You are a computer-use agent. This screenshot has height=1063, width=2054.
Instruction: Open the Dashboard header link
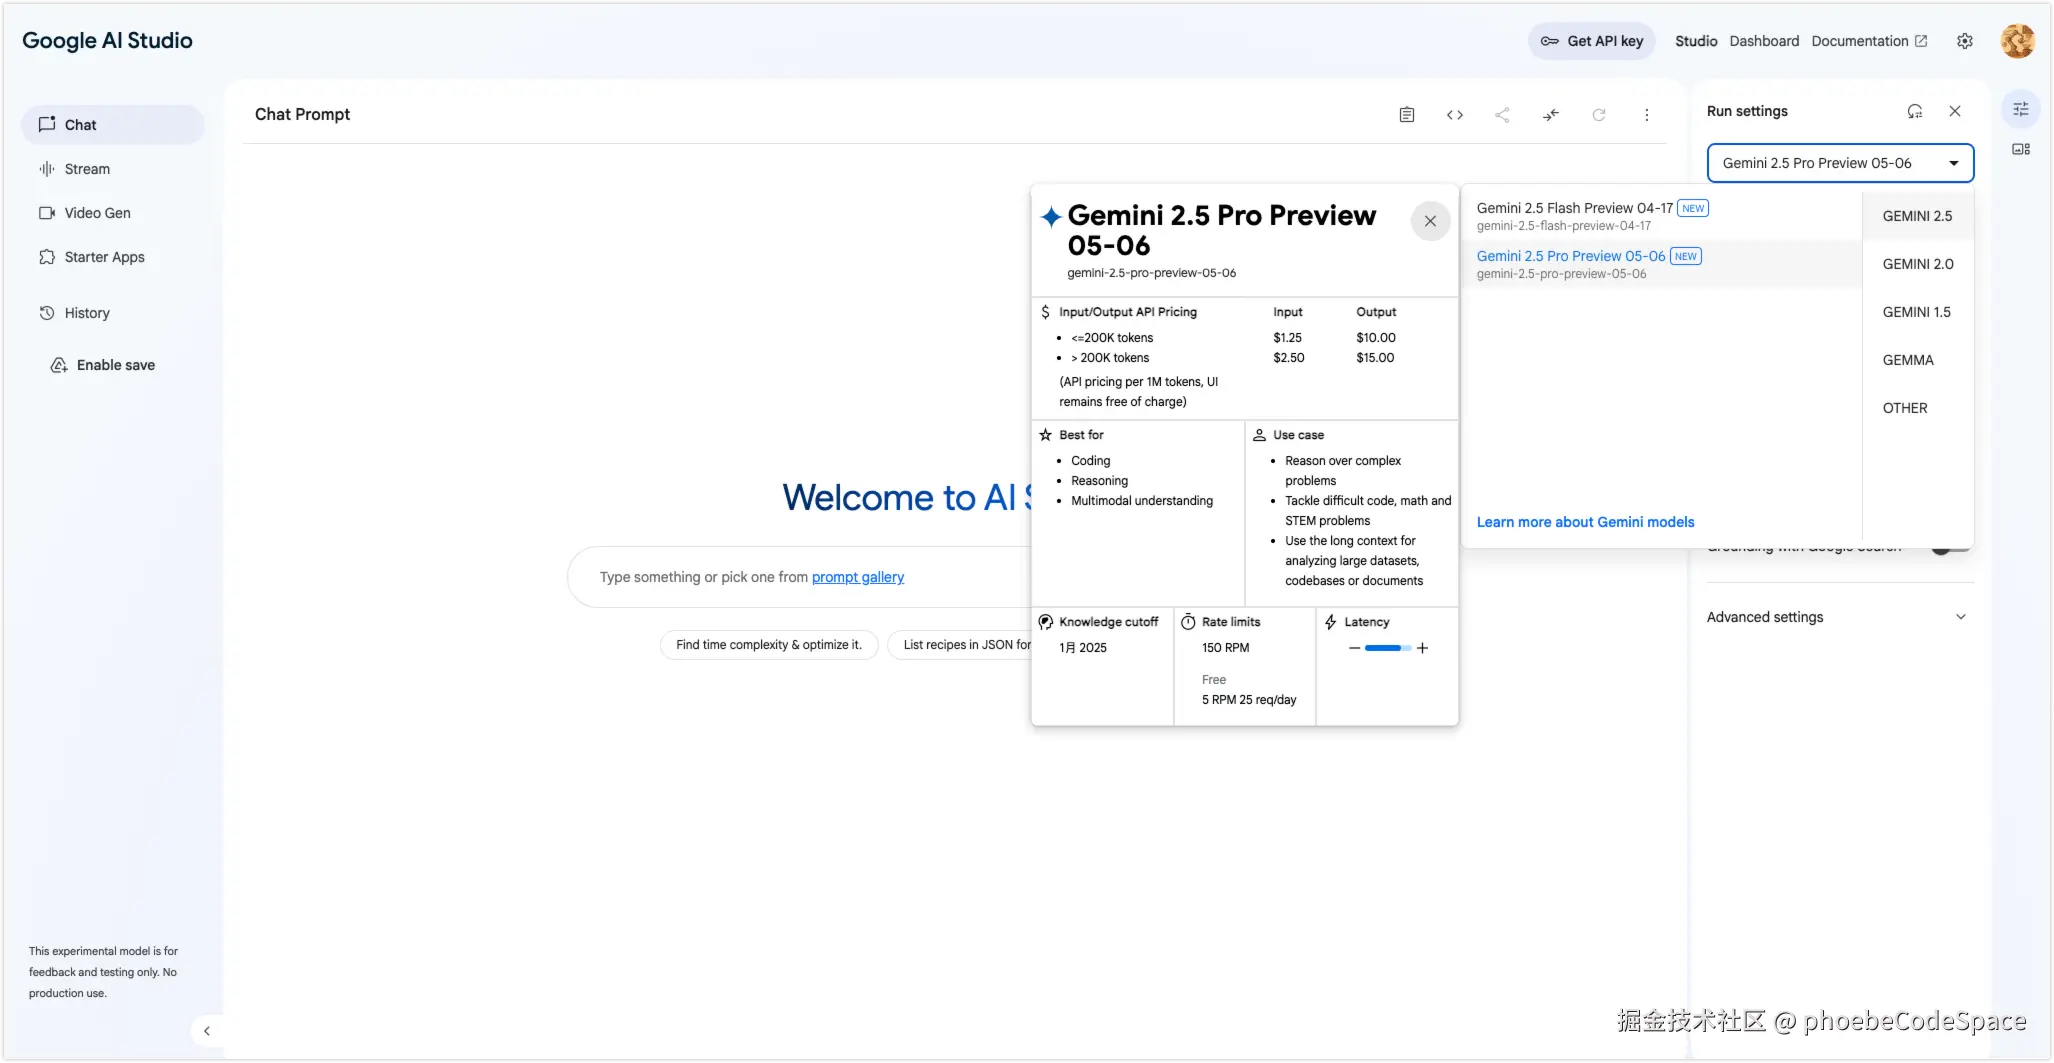[x=1764, y=41]
